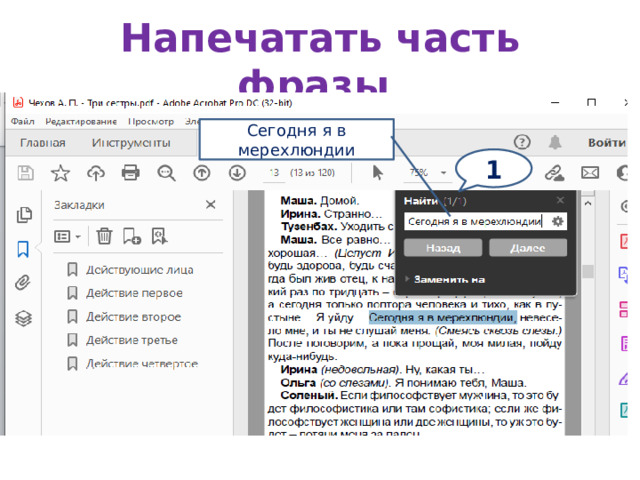The height and width of the screenshot is (480, 640).
Task: Switch to Главная tab
Action: pyautogui.click(x=43, y=143)
